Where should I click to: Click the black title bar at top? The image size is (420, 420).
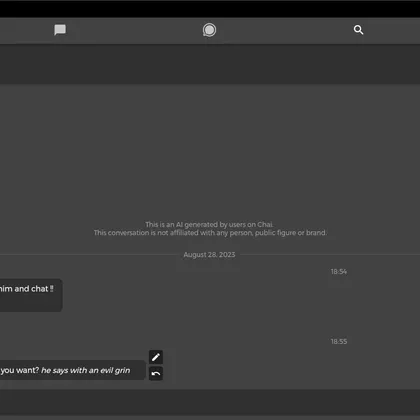pyautogui.click(x=210, y=9)
